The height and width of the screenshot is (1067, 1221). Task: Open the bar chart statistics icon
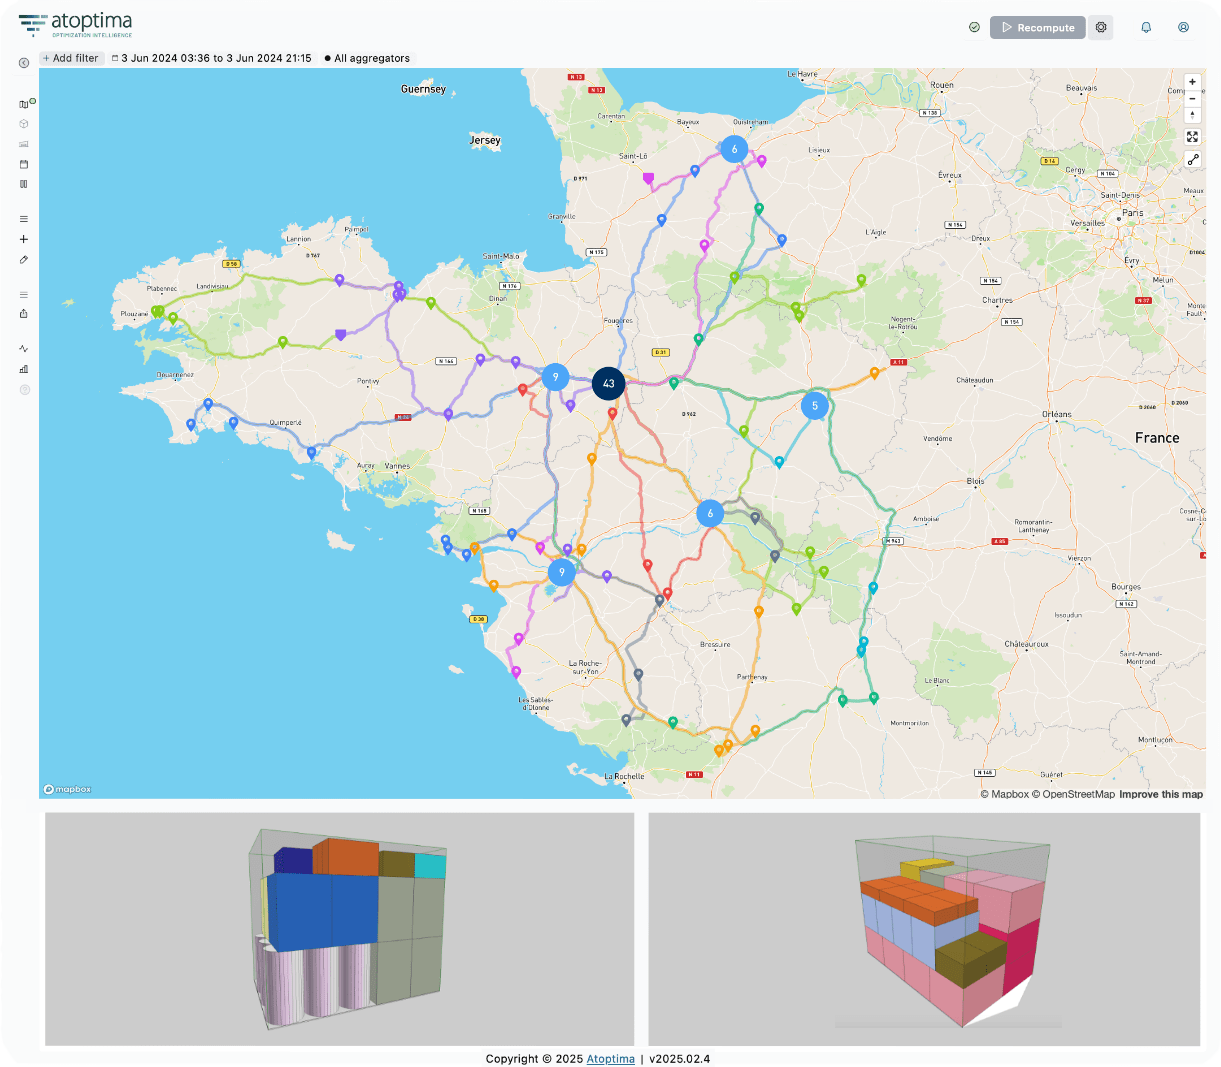24,369
